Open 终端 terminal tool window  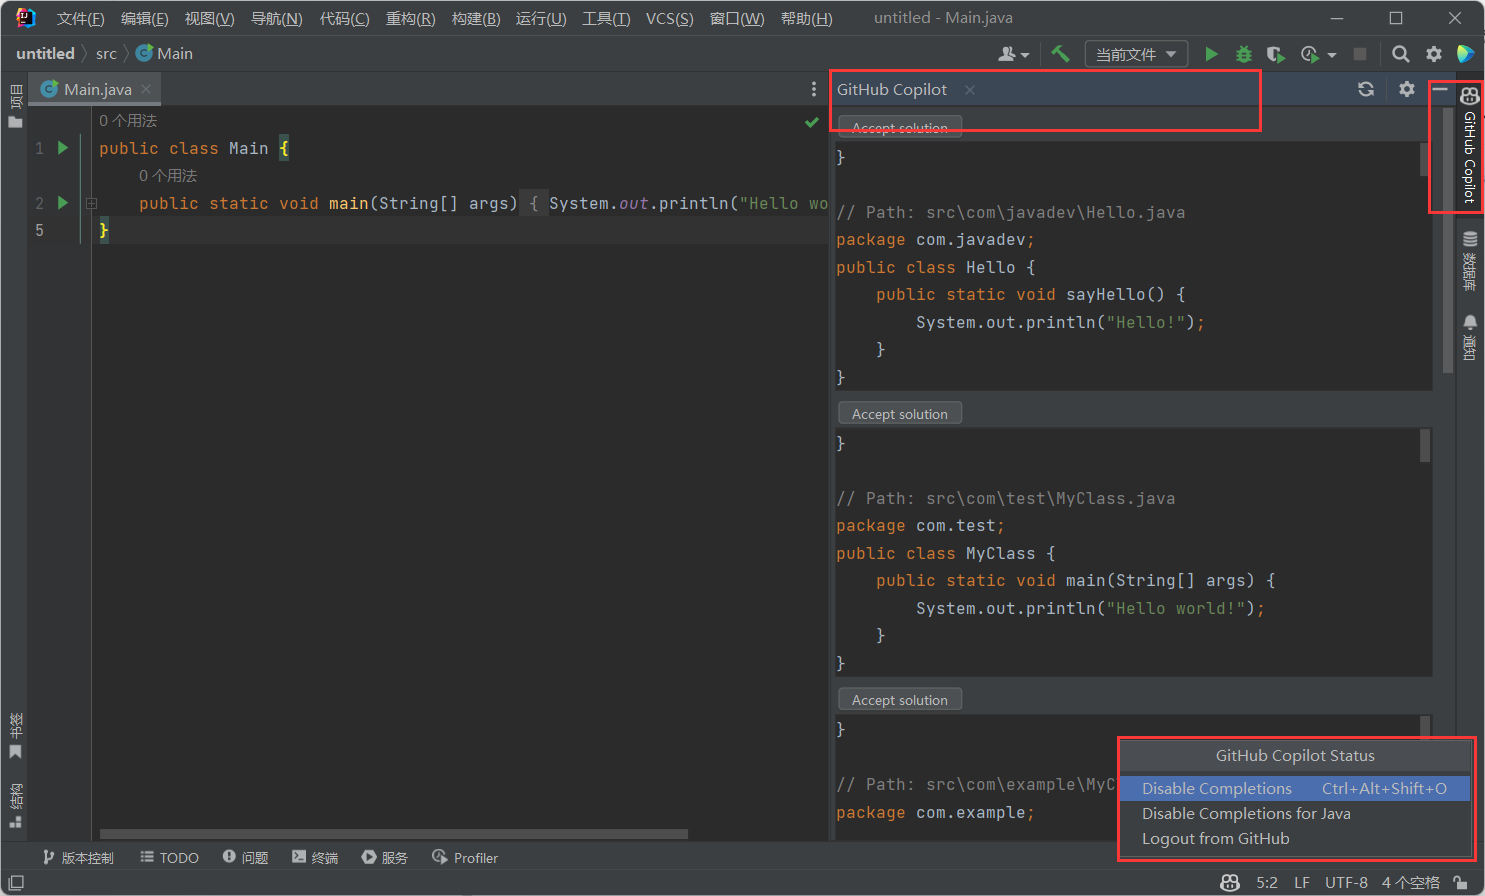(x=315, y=858)
